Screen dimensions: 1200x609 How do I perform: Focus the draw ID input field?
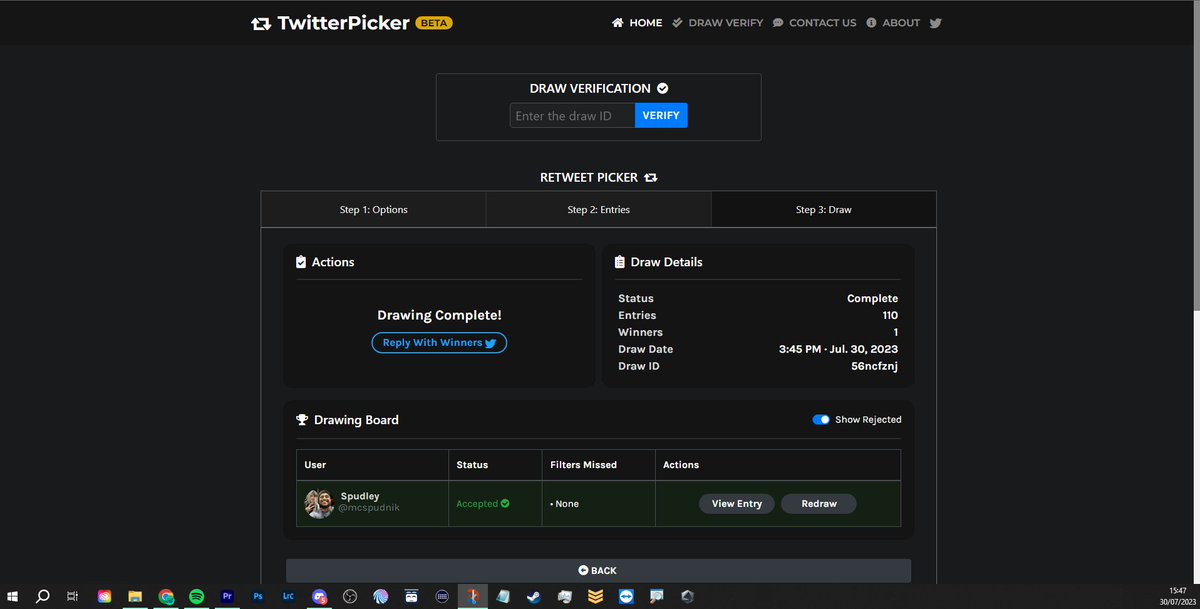pyautogui.click(x=572, y=116)
